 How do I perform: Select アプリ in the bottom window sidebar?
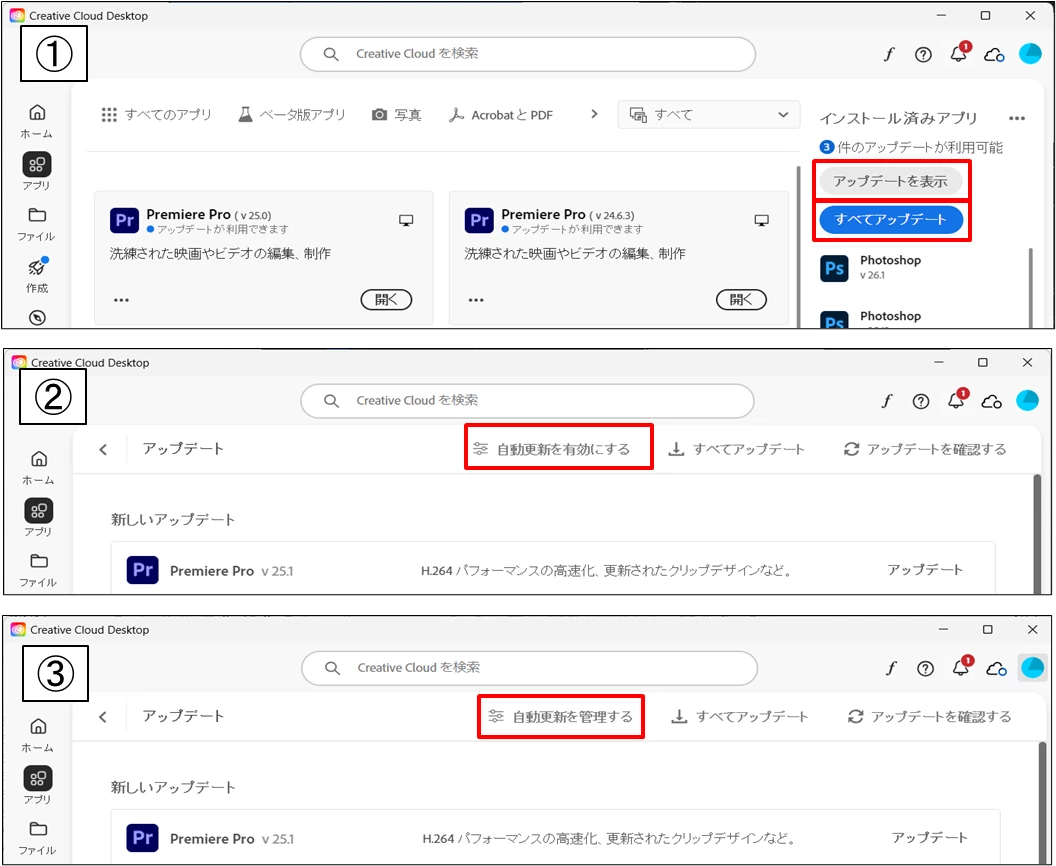tap(38, 785)
